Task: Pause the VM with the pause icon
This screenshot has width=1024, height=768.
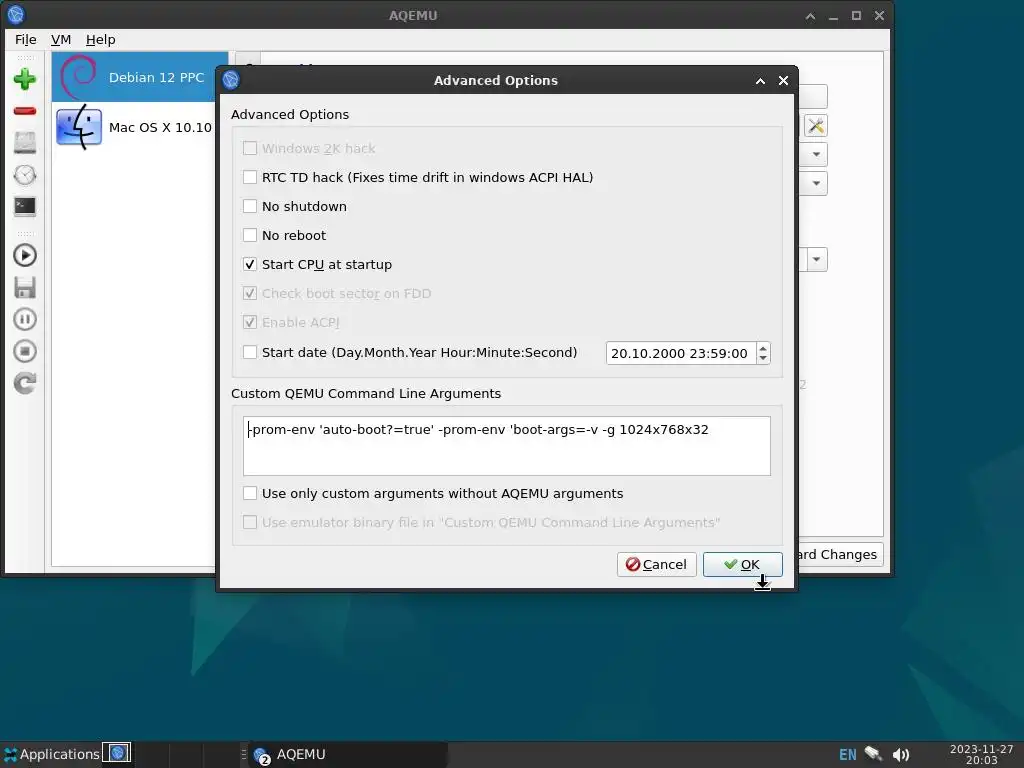Action: coord(25,319)
